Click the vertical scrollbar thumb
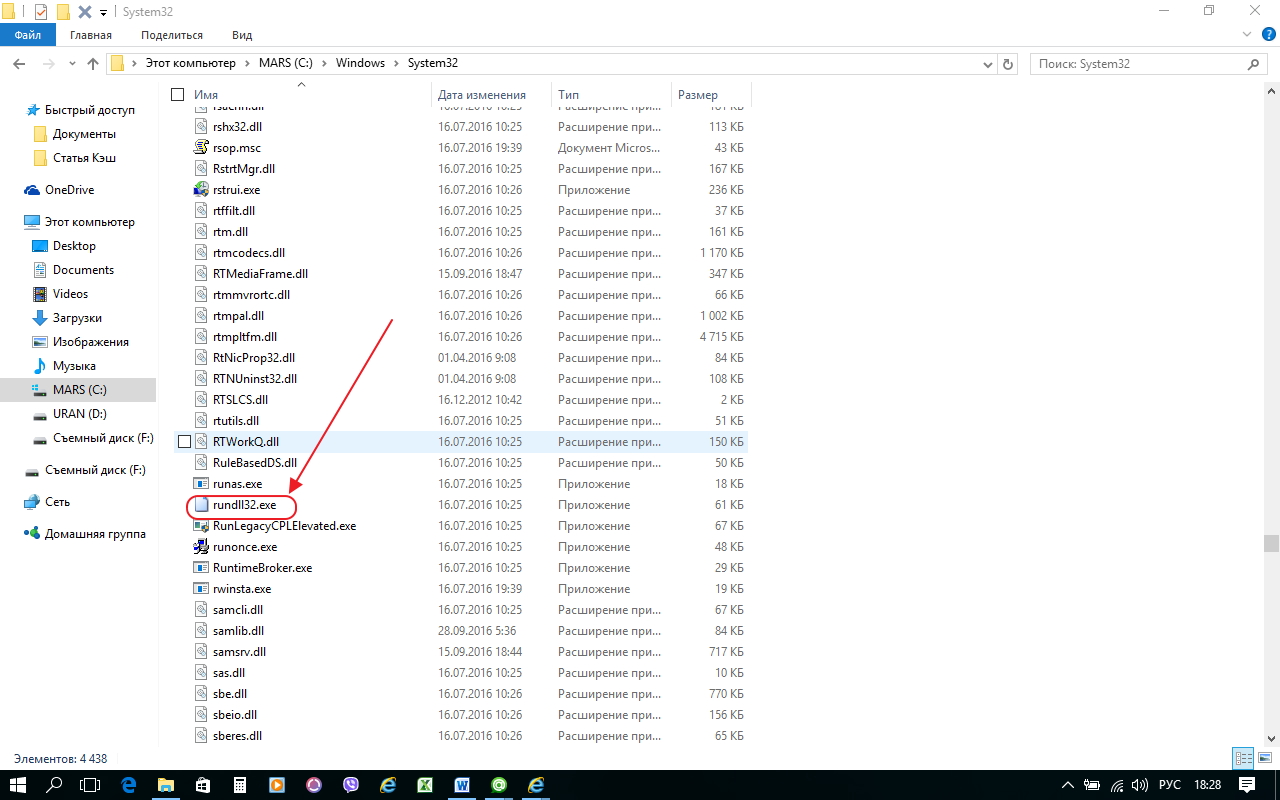 (1272, 543)
